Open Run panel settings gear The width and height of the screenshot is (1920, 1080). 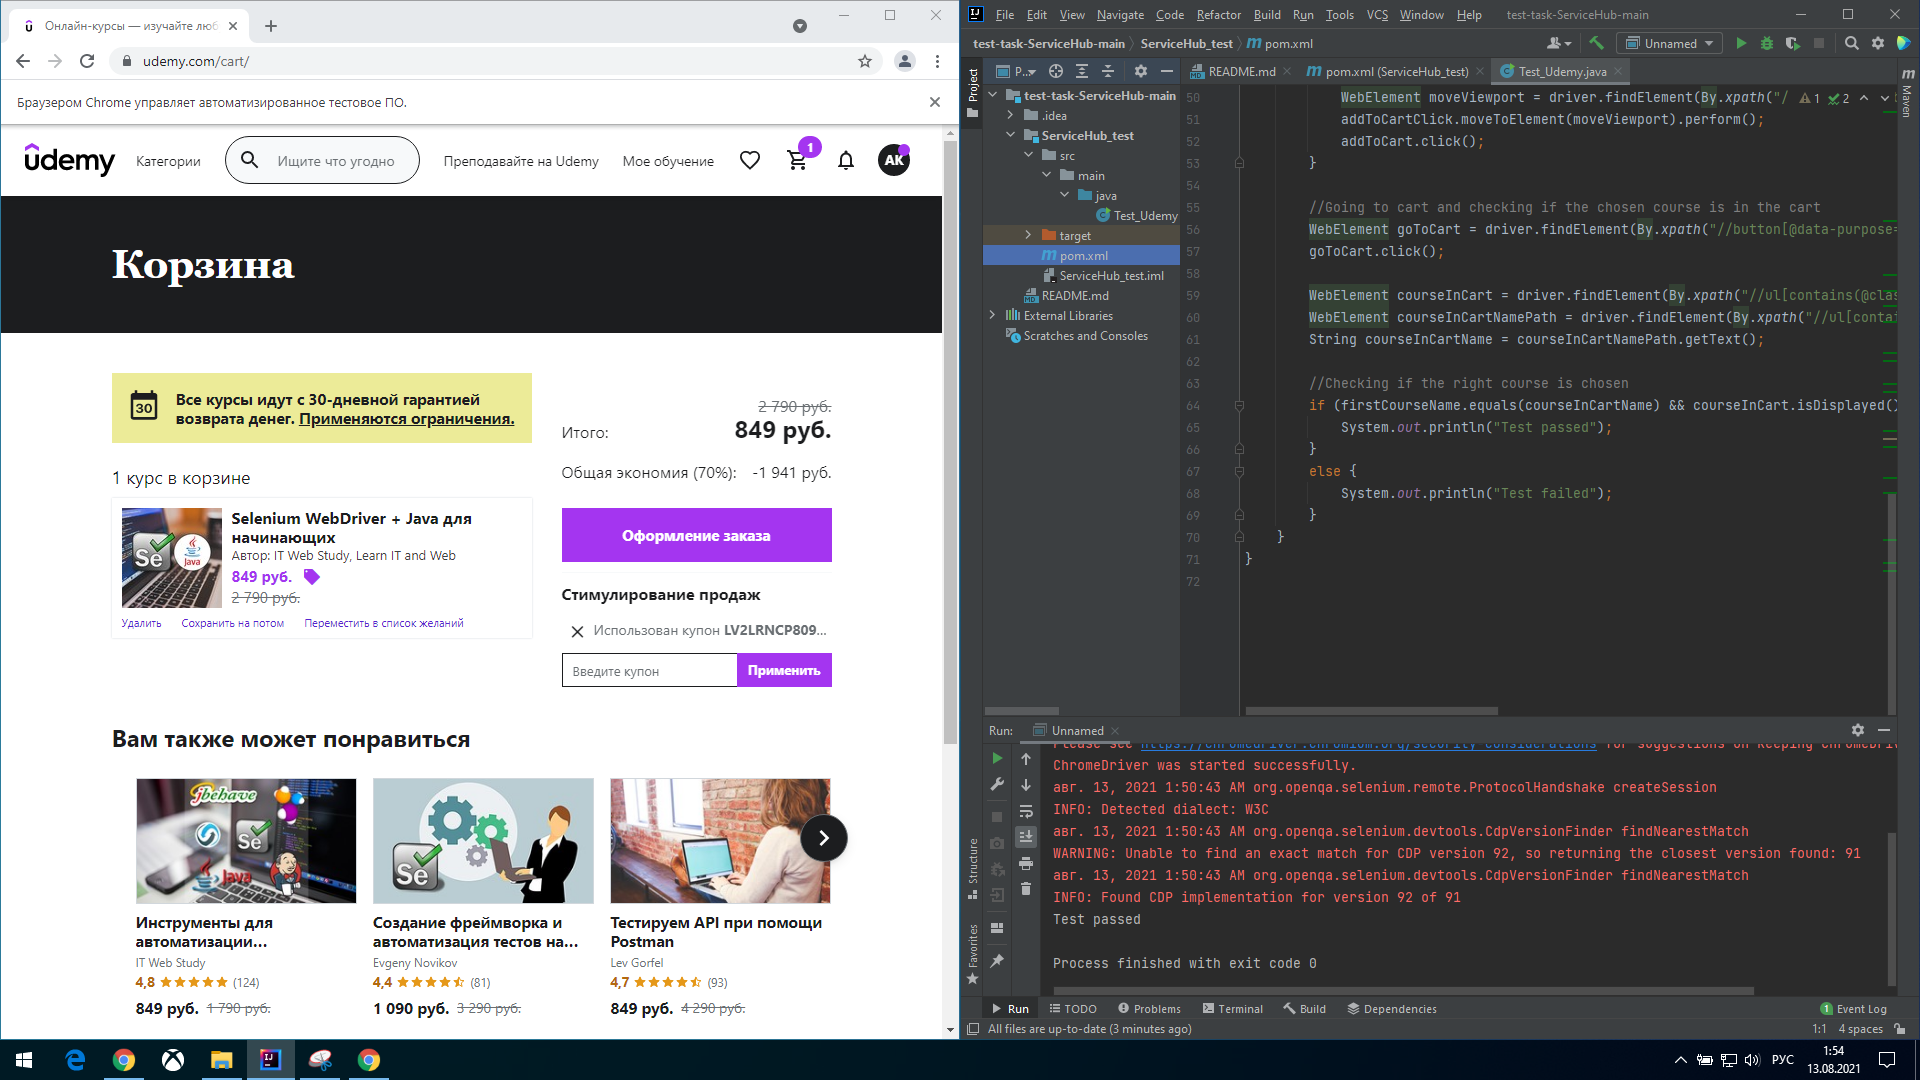1858,730
